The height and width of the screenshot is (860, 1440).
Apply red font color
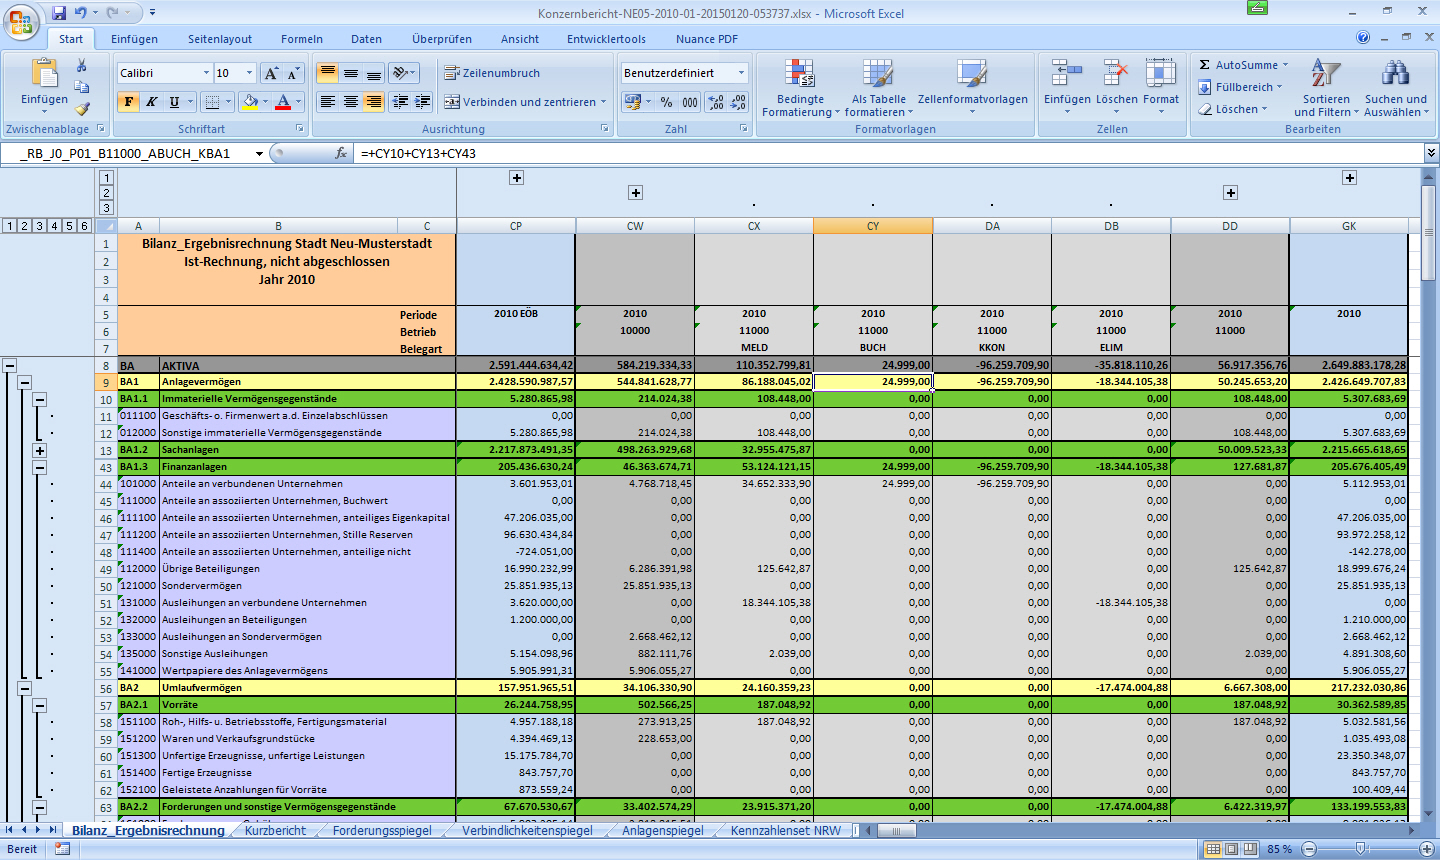283,102
